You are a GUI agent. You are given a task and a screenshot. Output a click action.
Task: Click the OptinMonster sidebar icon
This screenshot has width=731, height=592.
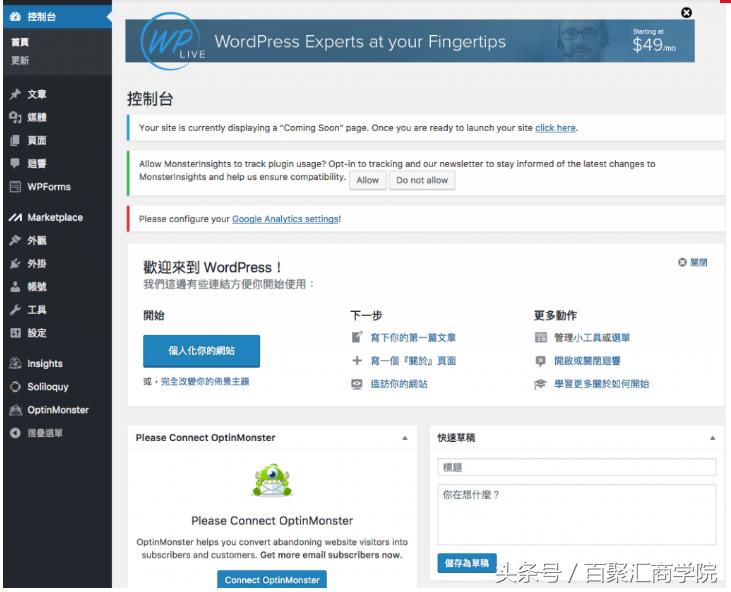tap(15, 410)
